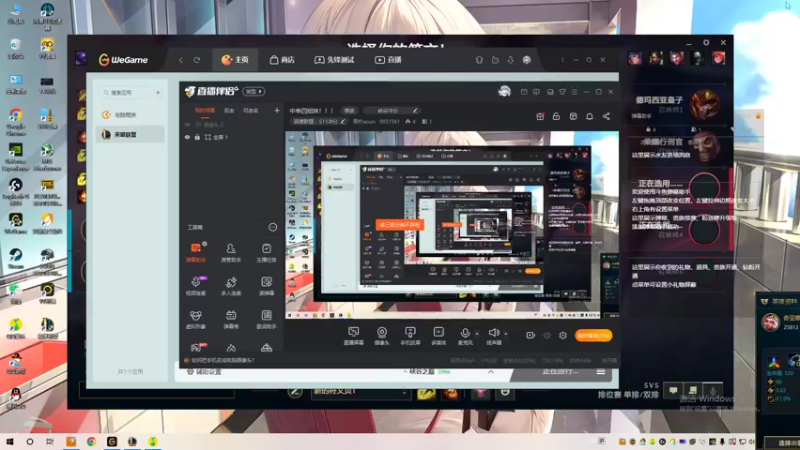Image resolution: width=800 pixels, height=450 pixels.
Task: Open Chrome from the taskbar
Action: 91,441
